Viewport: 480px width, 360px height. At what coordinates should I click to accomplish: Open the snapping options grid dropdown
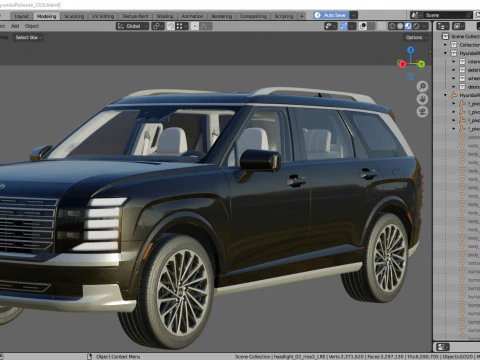[x=182, y=26]
